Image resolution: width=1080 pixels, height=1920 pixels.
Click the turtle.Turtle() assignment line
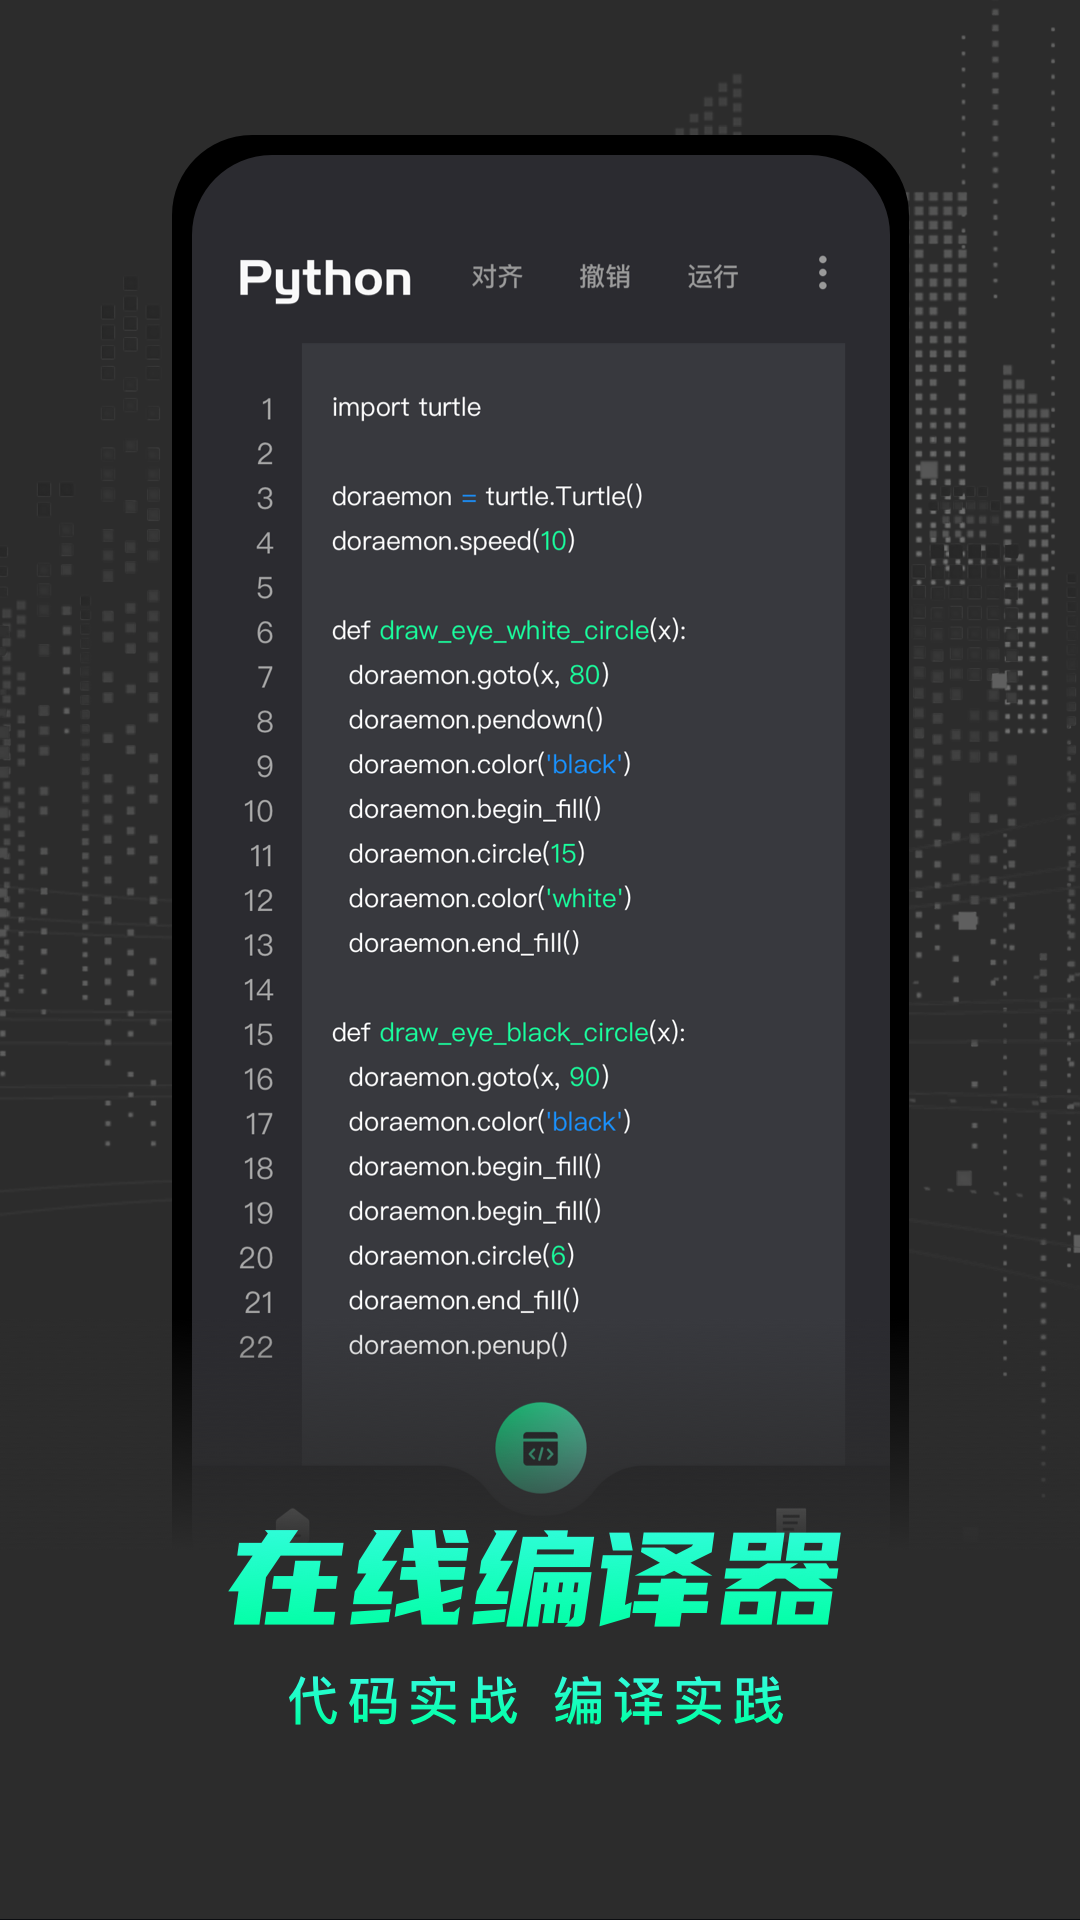click(x=487, y=497)
